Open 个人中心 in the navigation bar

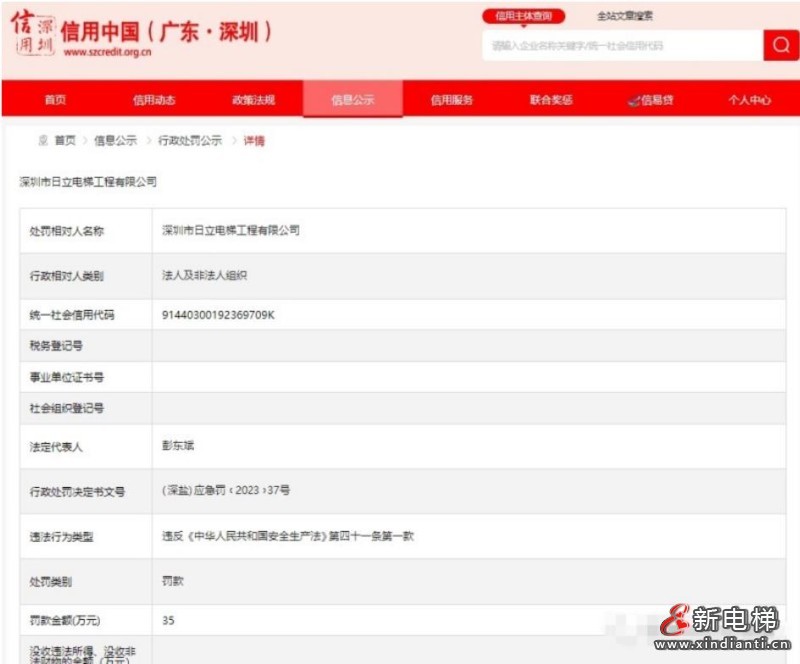pos(749,100)
